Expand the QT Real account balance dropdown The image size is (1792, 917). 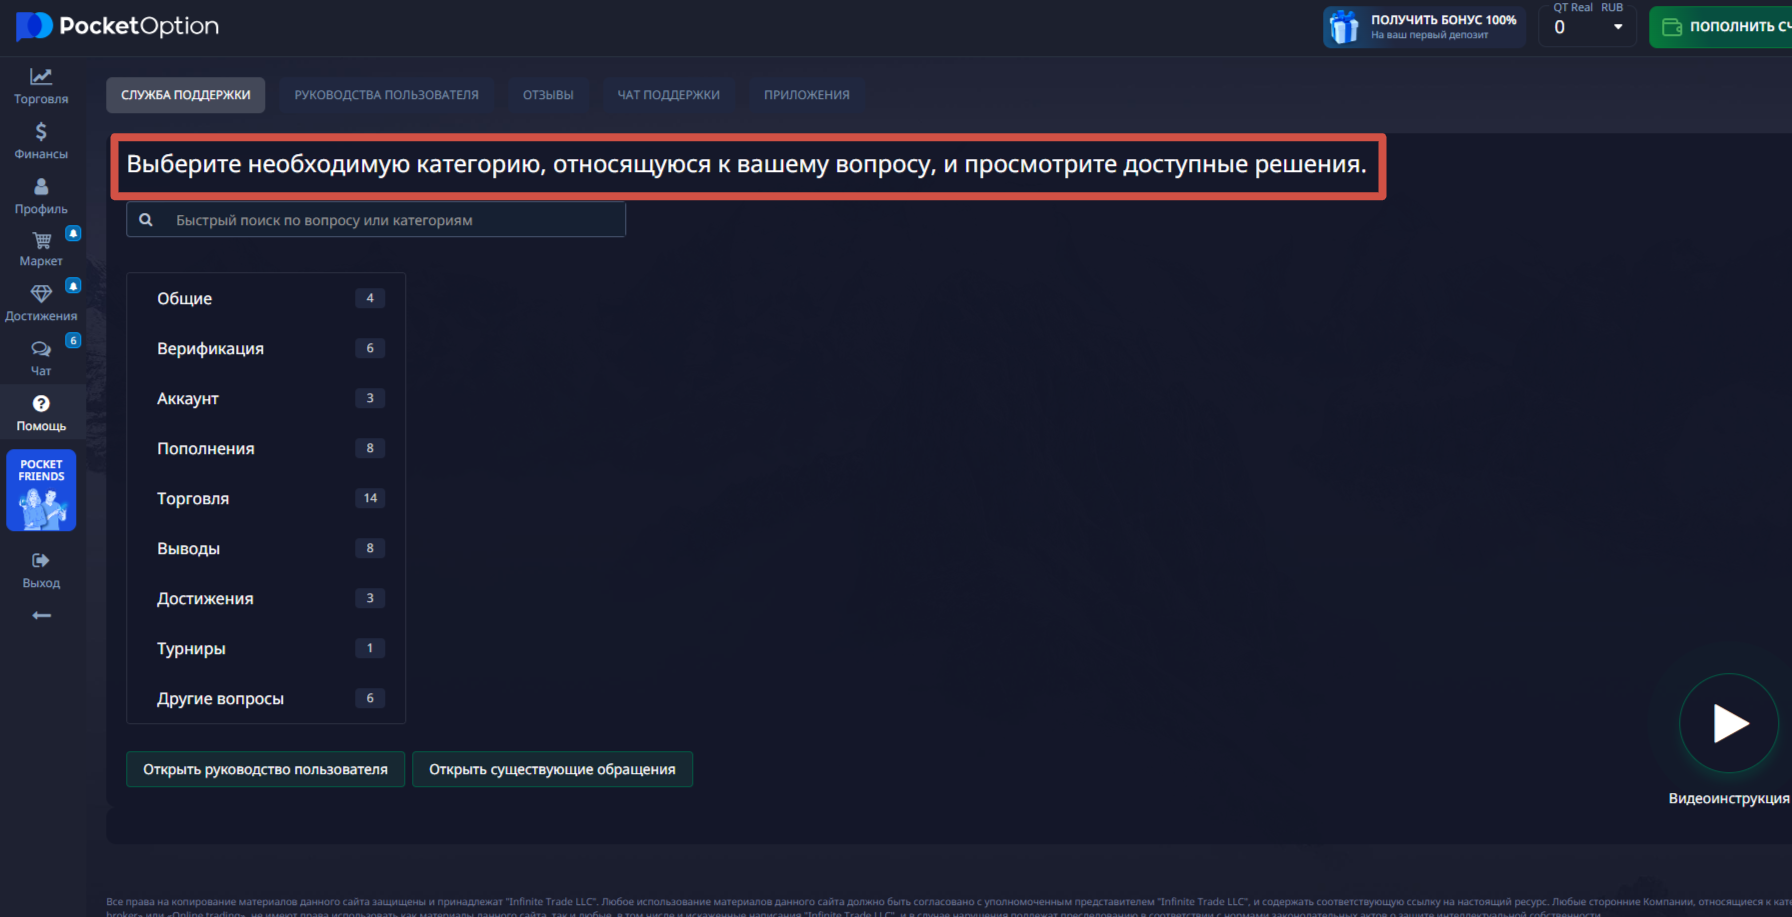click(x=1618, y=27)
